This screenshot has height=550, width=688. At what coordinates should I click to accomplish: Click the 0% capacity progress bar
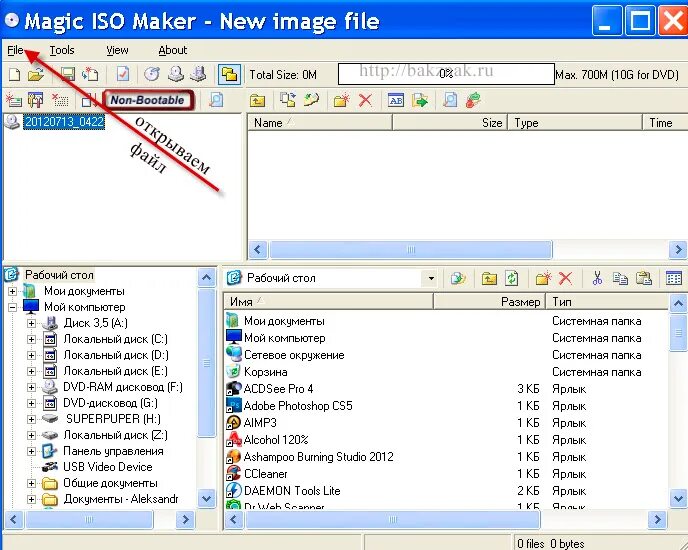tap(446, 74)
